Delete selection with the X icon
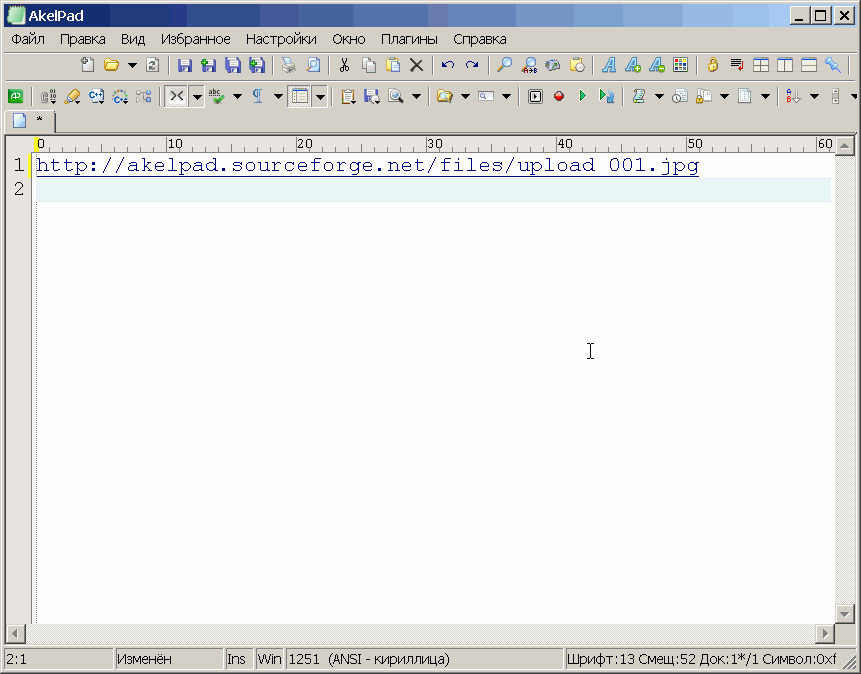Screen dimensions: 861x674 click(x=417, y=65)
